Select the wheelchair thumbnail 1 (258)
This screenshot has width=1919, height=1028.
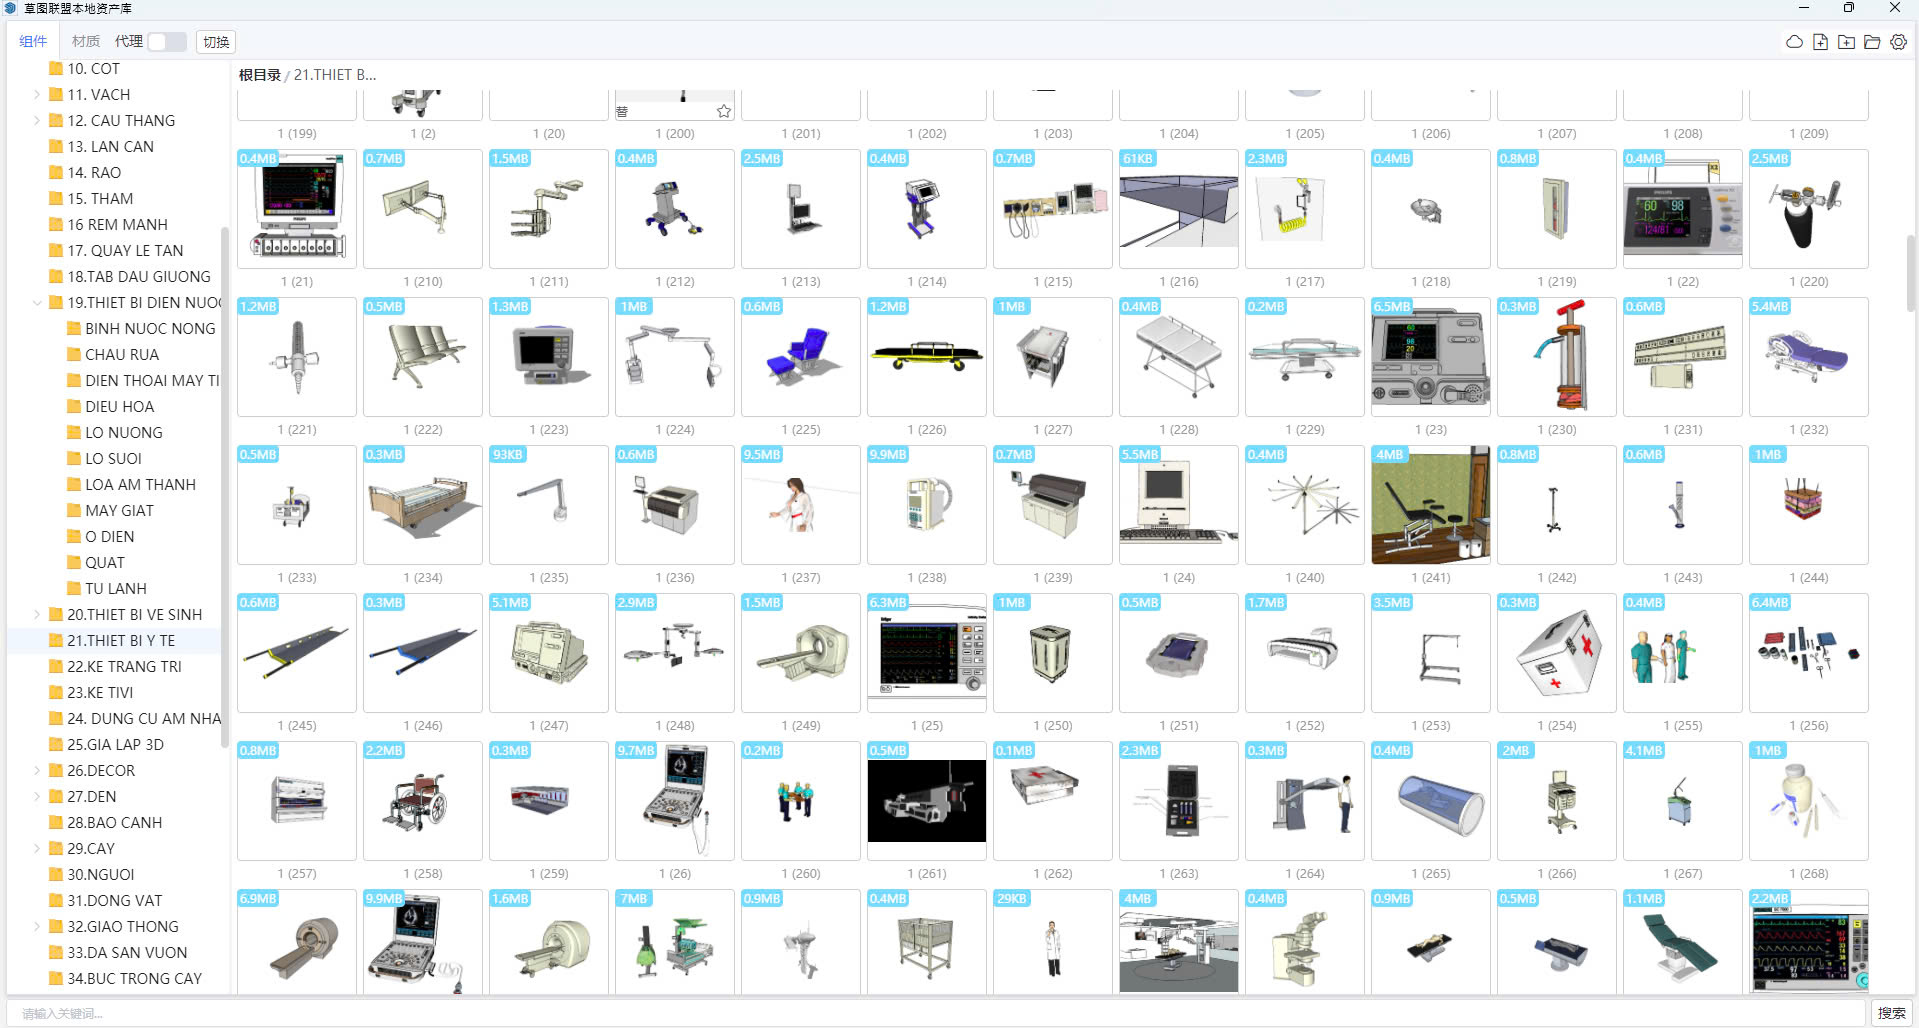click(422, 801)
